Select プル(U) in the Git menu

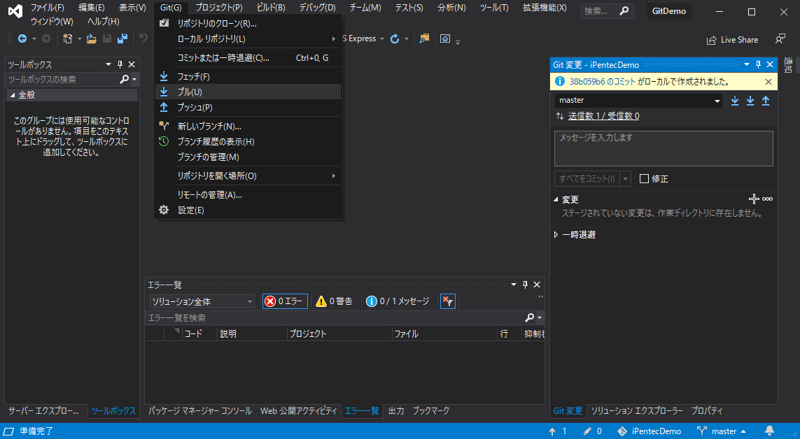(248, 92)
